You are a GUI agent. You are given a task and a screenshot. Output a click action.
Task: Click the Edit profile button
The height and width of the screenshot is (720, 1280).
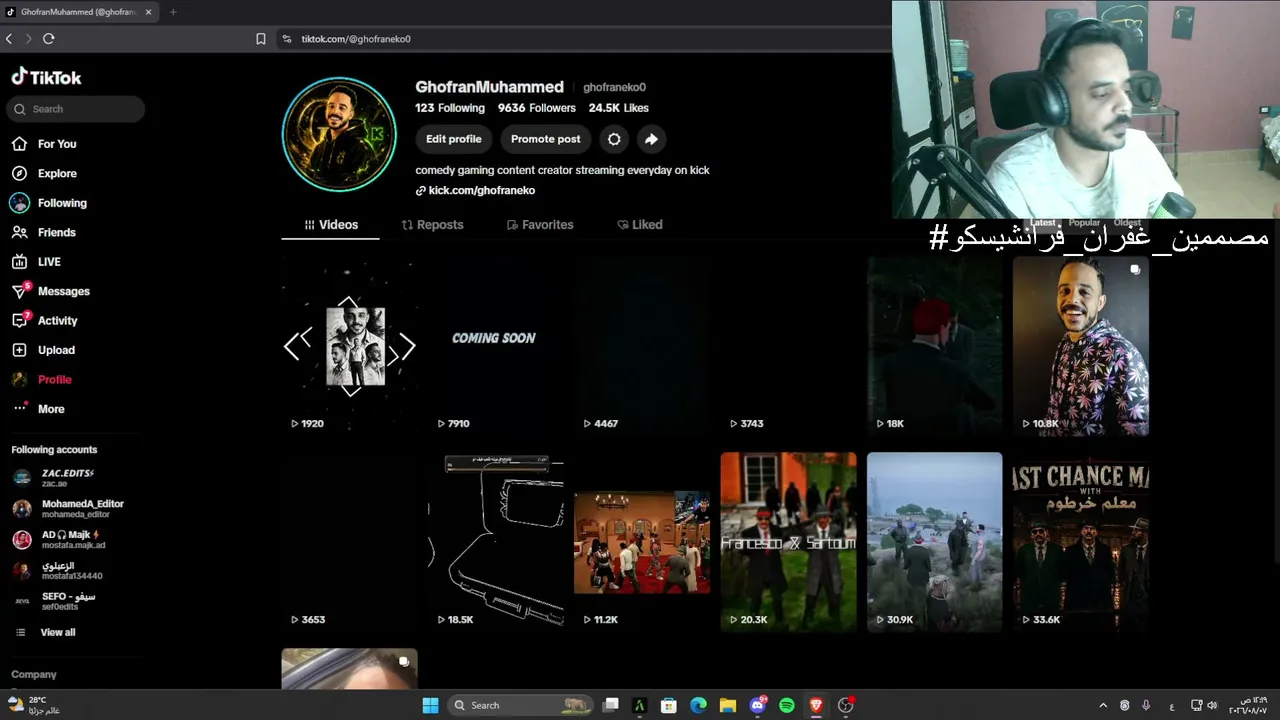[454, 139]
